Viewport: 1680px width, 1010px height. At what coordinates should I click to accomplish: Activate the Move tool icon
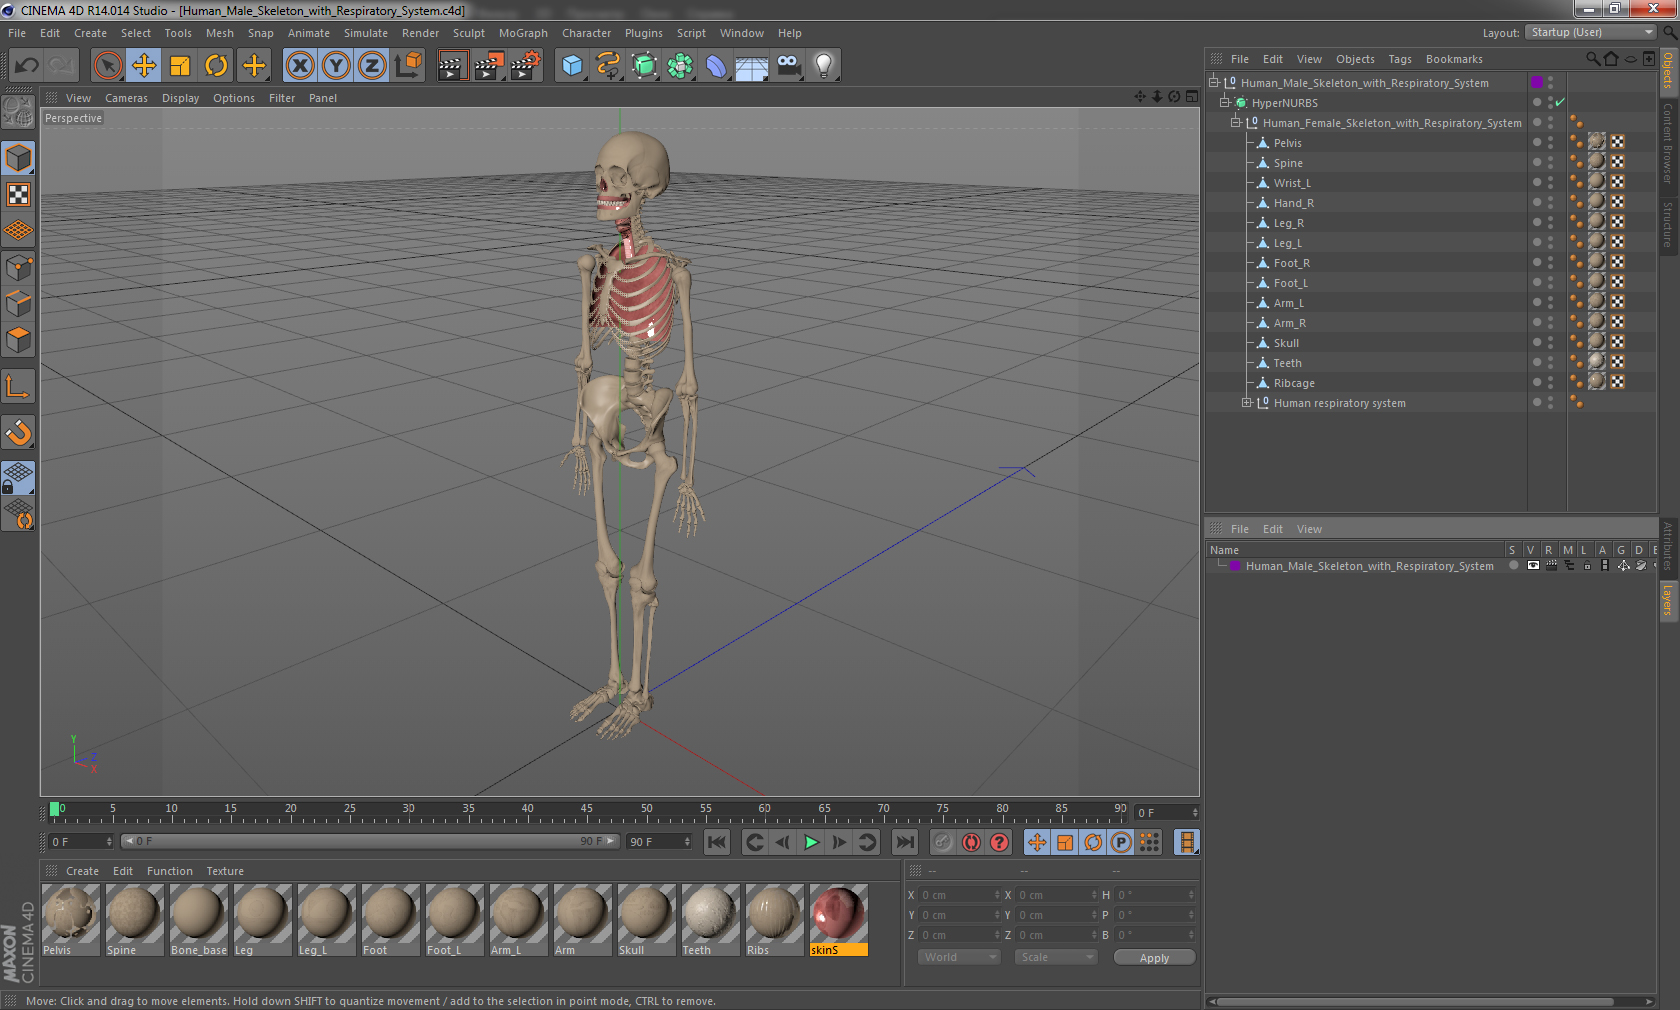(144, 66)
